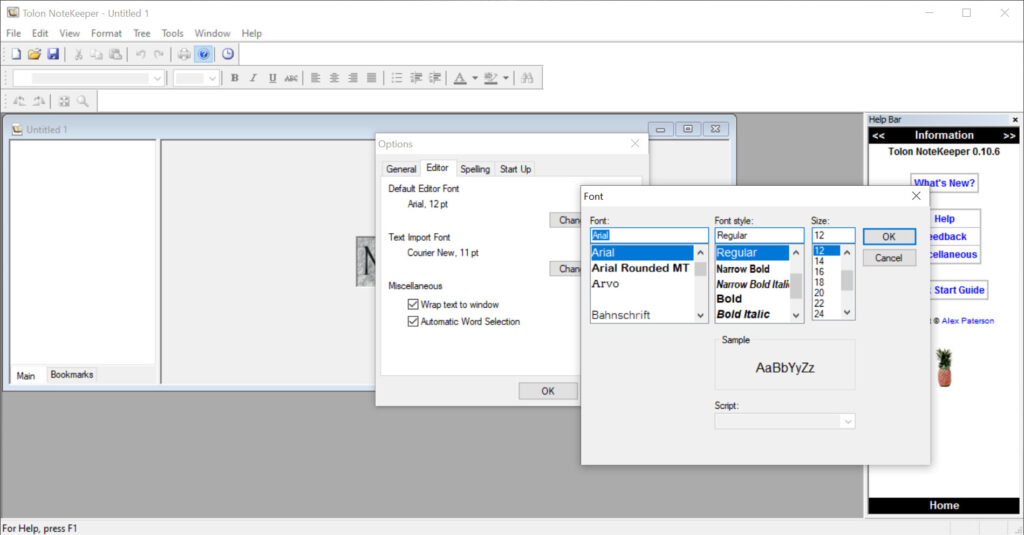Click the magnifier search icon in bottom toolbar

coord(82,101)
